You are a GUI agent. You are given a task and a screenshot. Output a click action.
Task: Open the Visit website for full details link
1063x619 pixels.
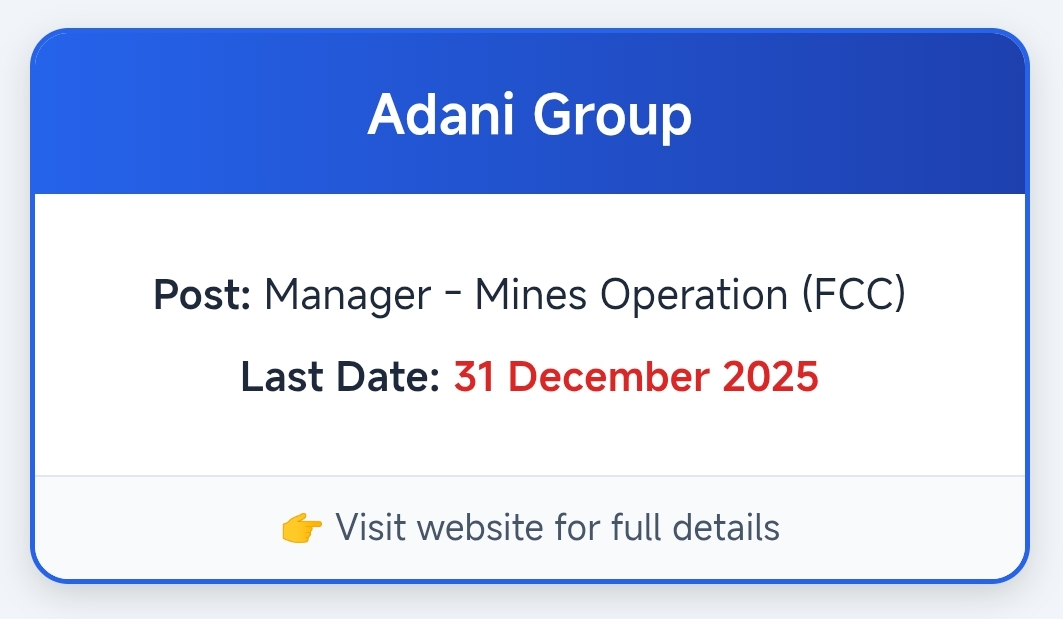click(x=556, y=527)
